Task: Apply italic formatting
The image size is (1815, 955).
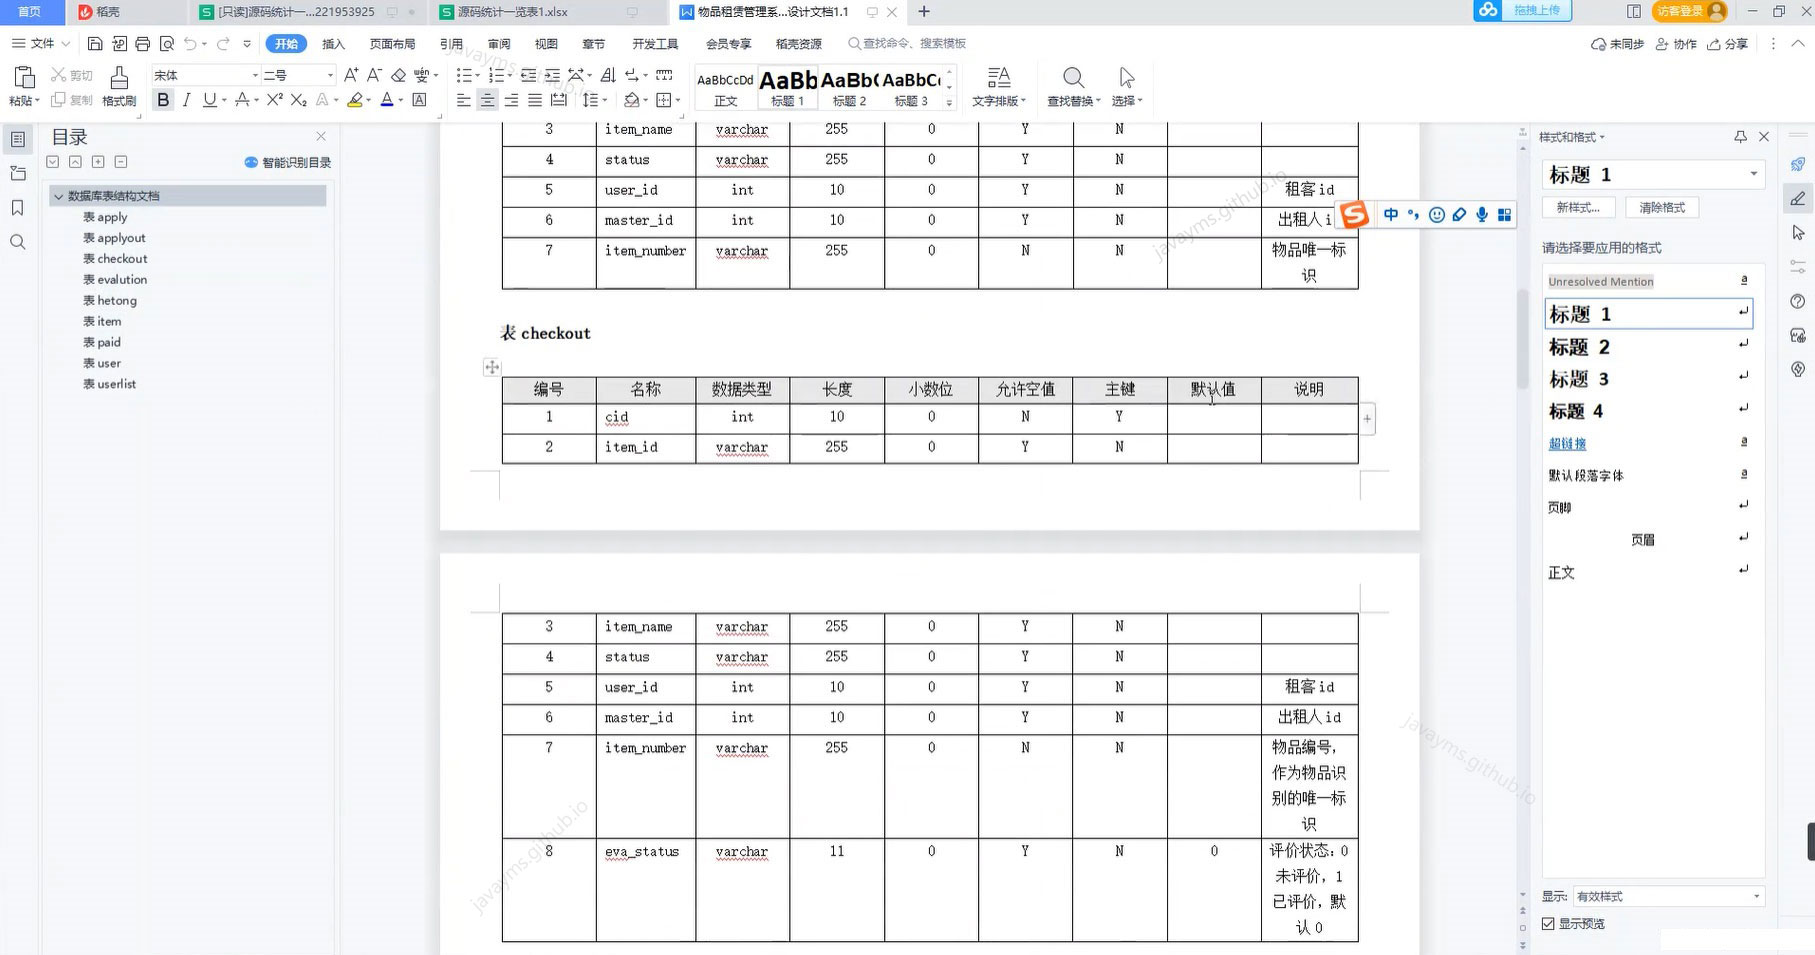Action: point(186,100)
